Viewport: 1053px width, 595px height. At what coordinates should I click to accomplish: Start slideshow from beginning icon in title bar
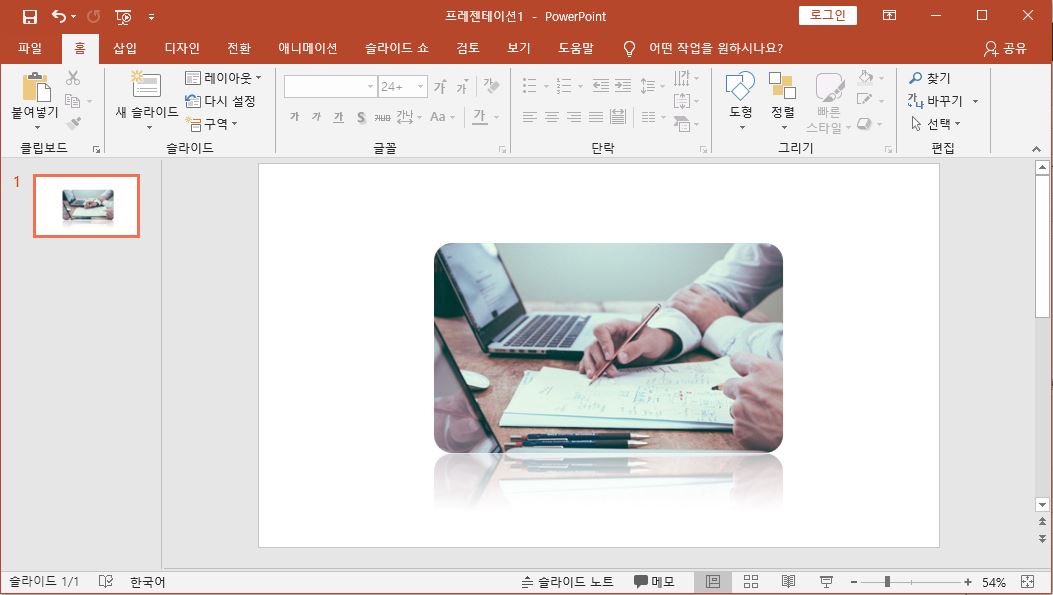click(x=123, y=17)
